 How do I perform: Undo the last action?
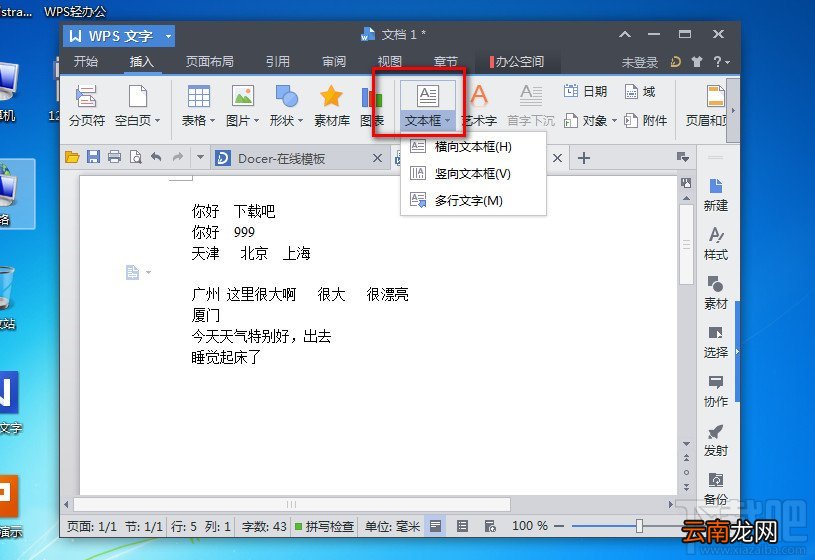[156, 157]
